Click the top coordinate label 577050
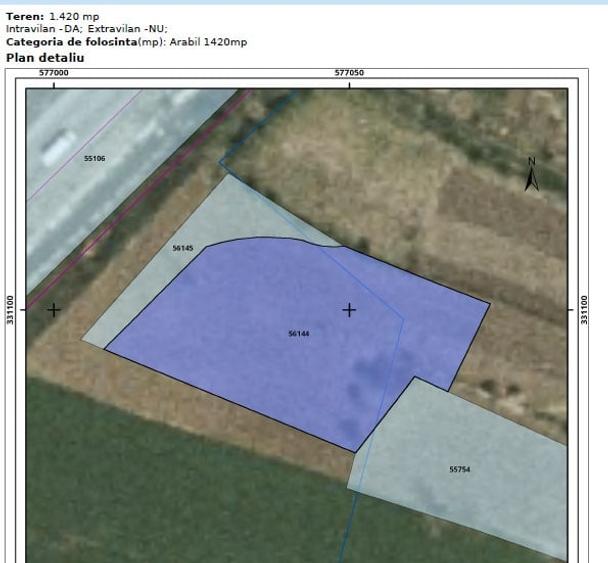This screenshot has height=563, width=608. (349, 73)
